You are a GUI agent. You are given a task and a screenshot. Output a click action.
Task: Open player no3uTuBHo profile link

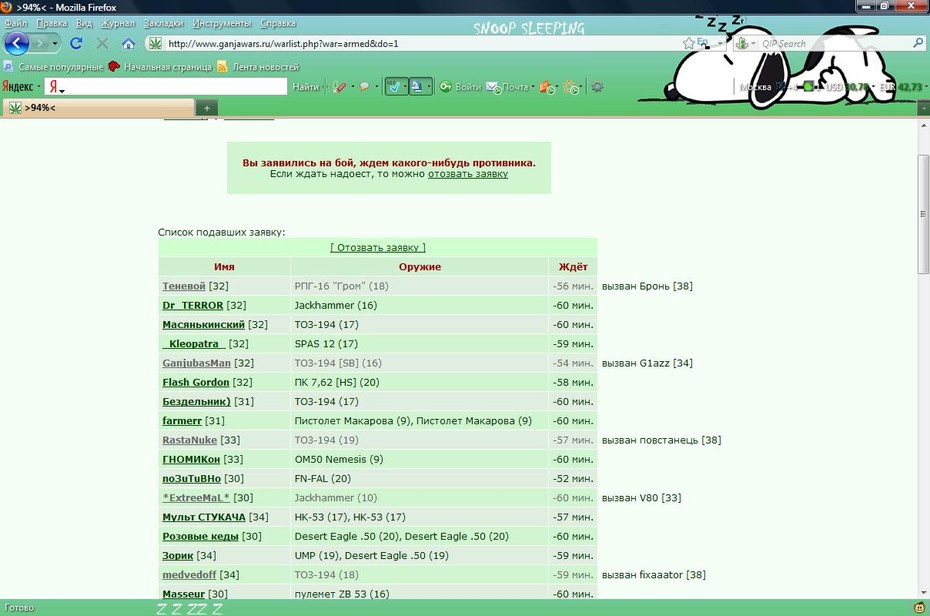pos(192,478)
